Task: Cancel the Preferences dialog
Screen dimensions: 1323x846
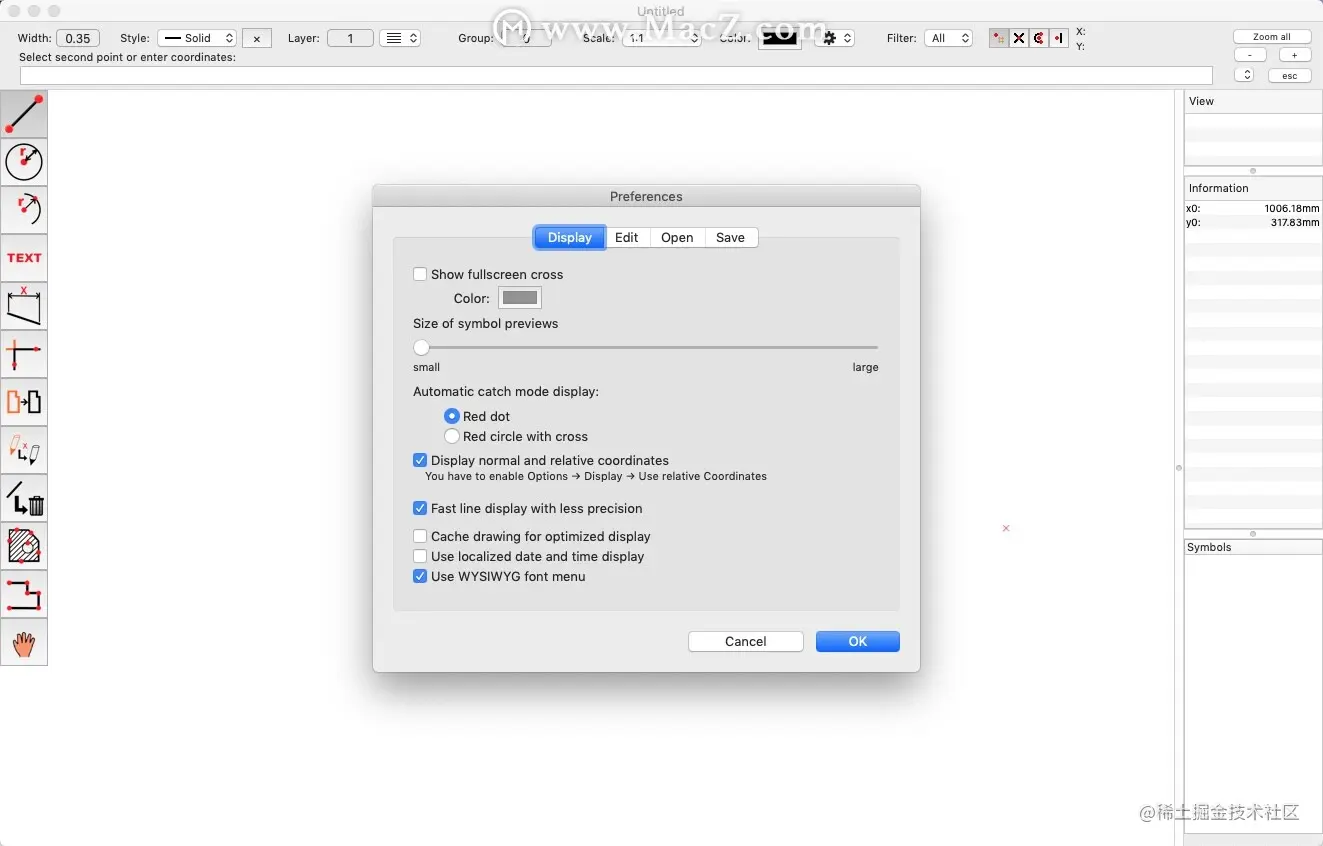Action: 746,641
